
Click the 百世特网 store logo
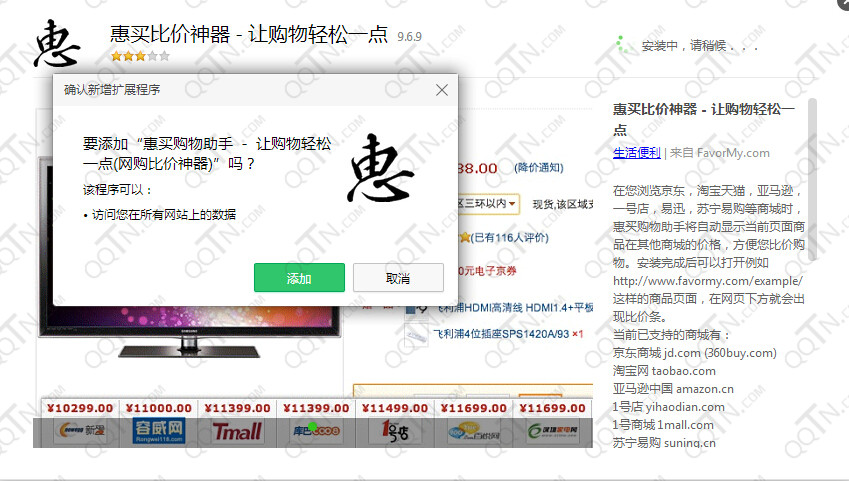477,431
